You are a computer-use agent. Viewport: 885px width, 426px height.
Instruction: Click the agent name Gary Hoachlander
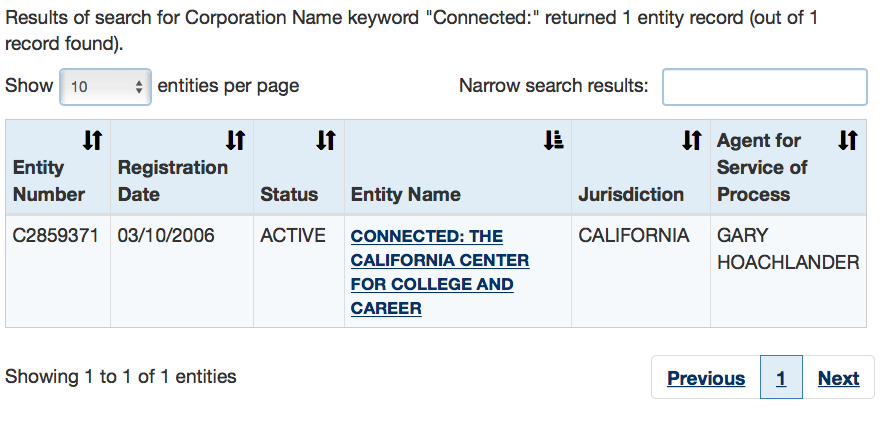pos(788,249)
